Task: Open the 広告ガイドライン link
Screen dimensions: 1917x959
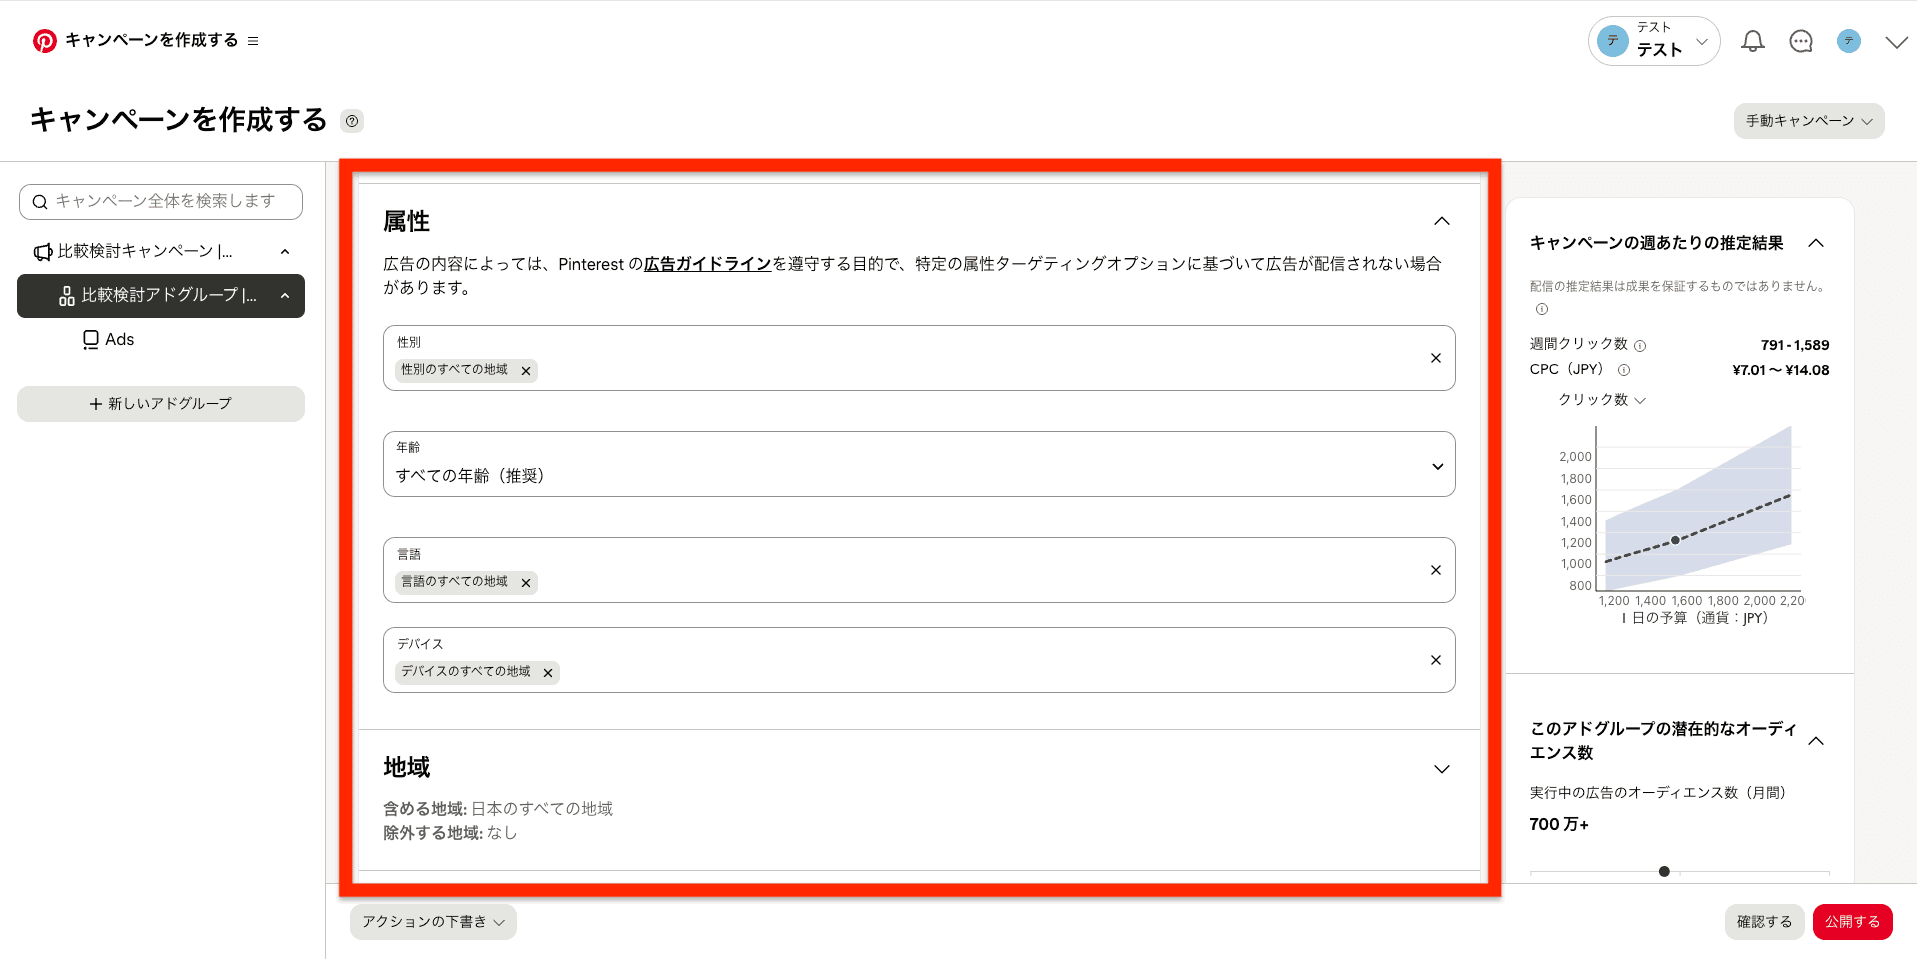Action: [708, 264]
